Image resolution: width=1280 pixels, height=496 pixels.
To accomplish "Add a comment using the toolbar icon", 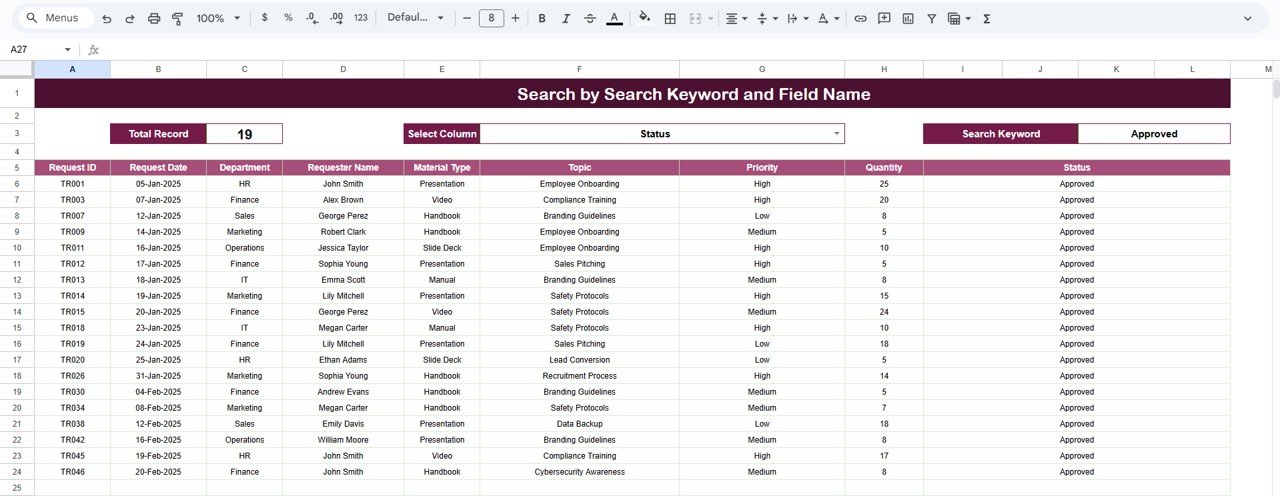I will click(884, 18).
